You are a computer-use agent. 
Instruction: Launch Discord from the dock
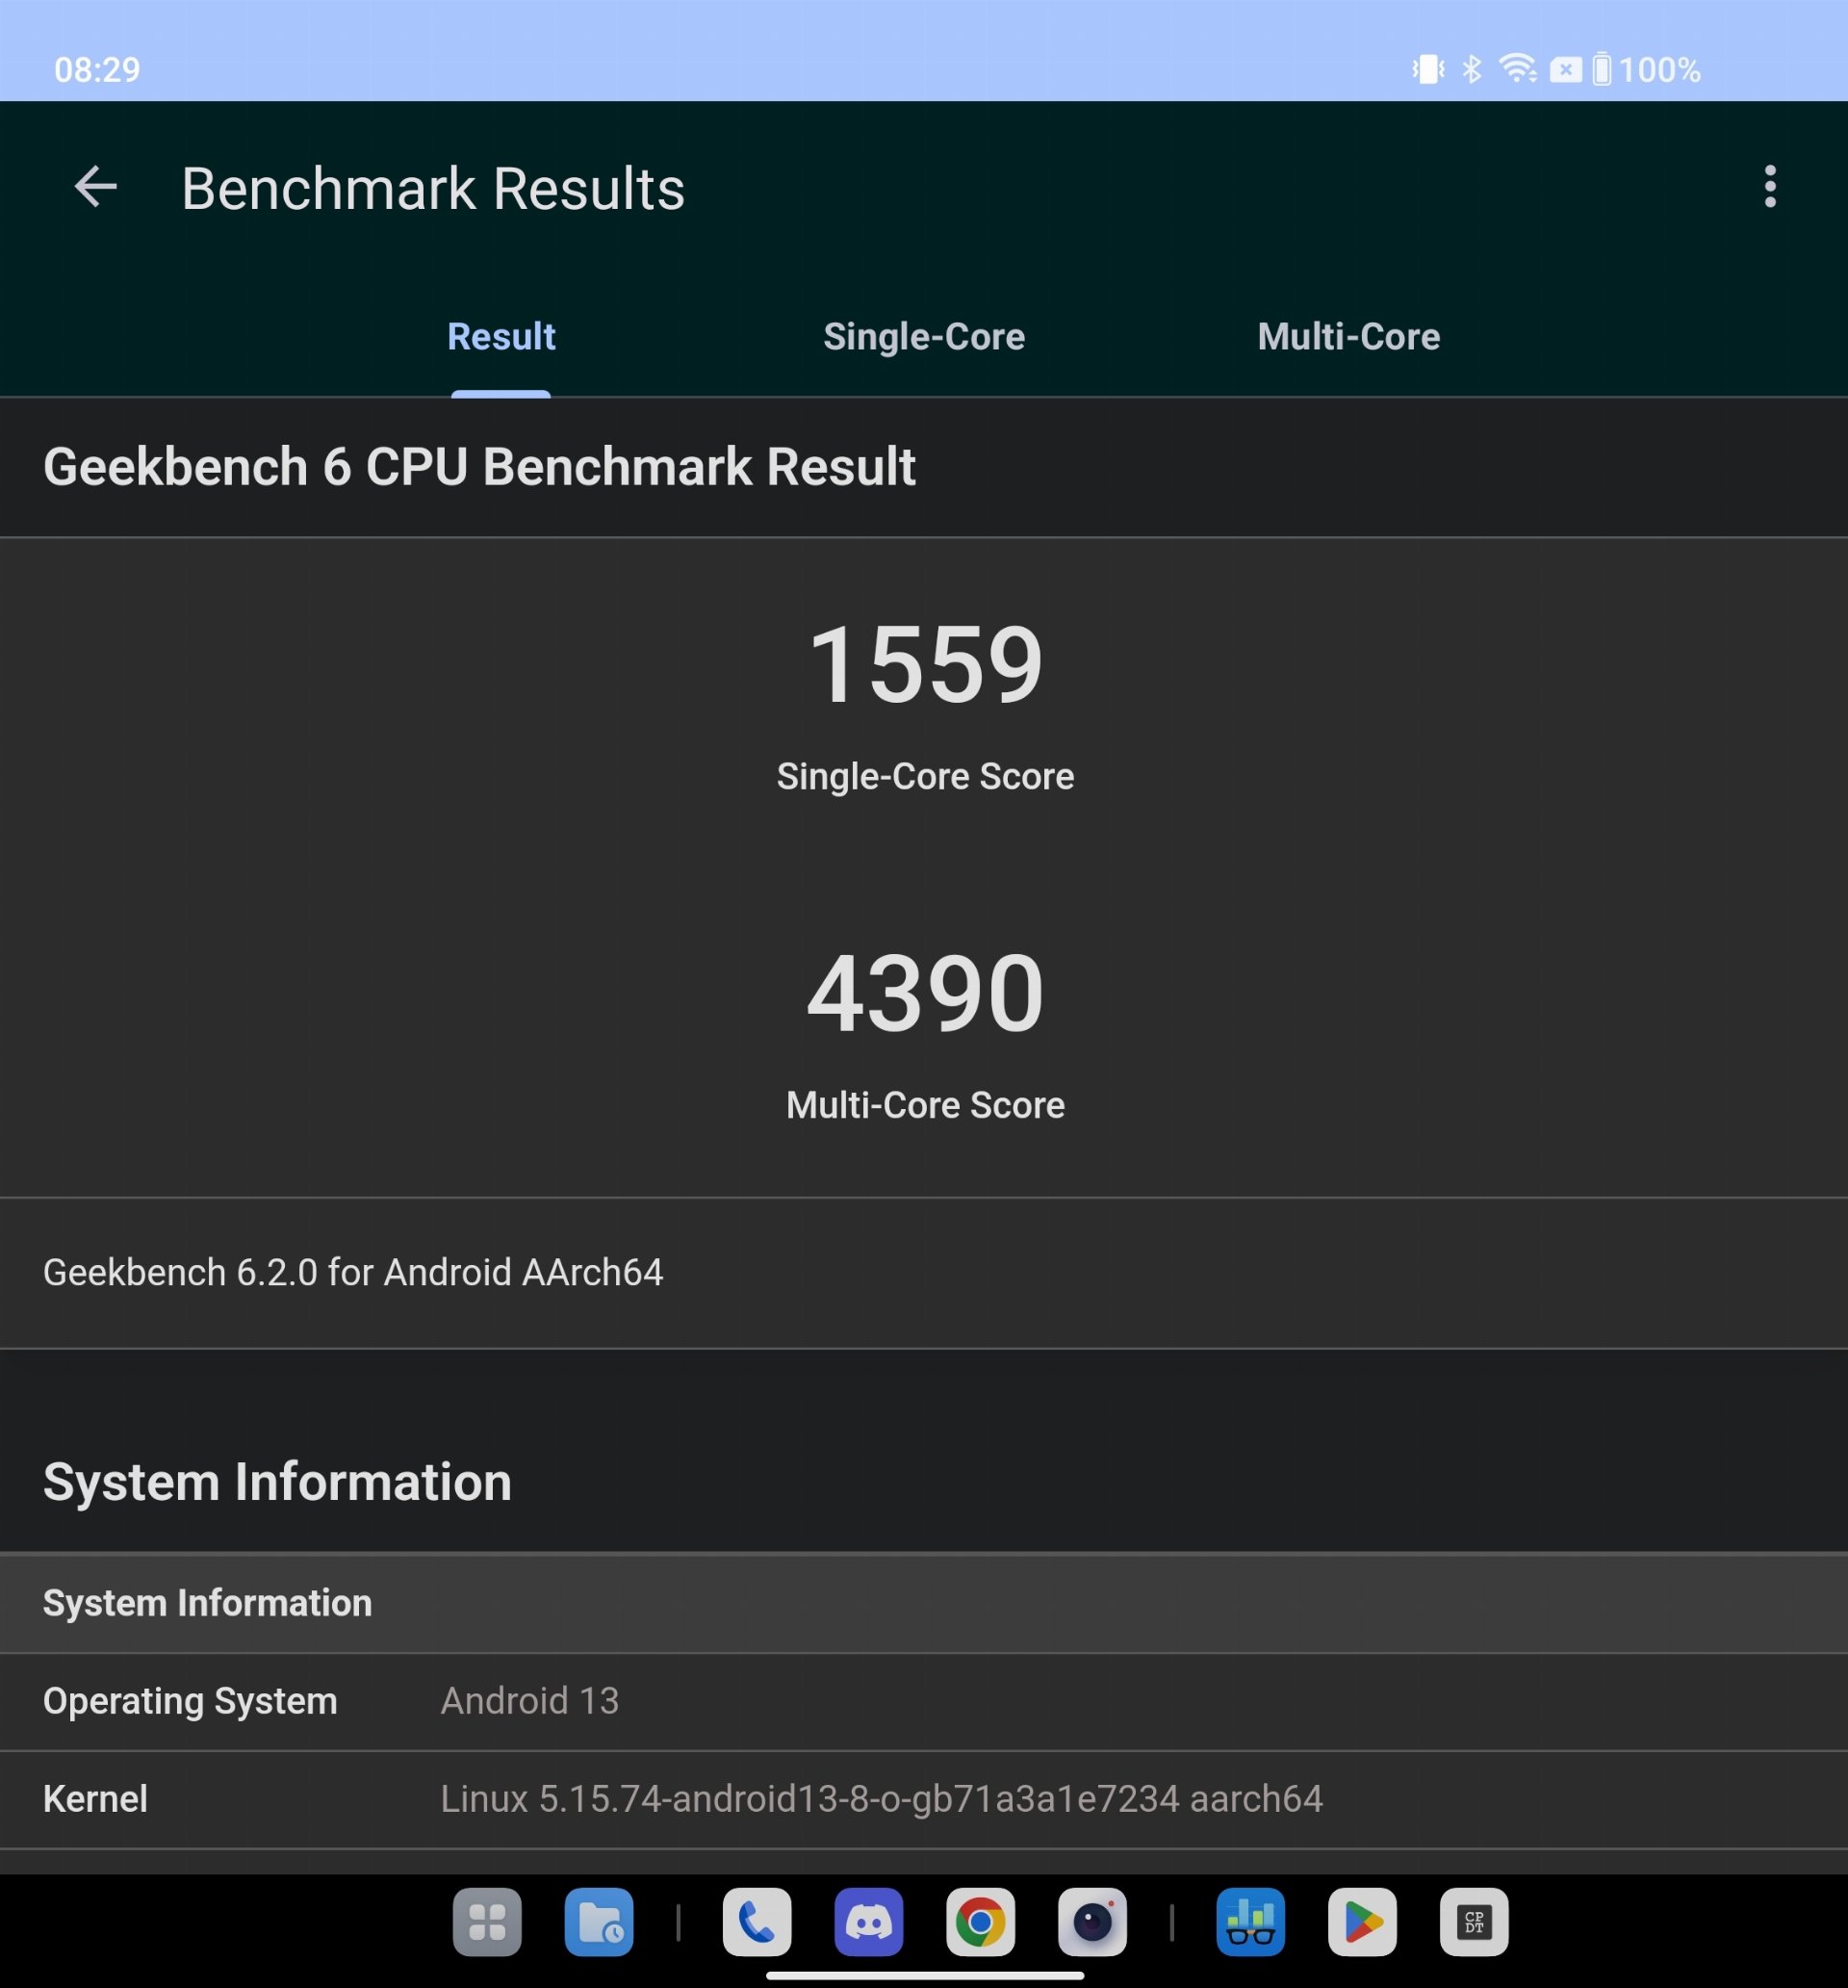(x=869, y=1922)
